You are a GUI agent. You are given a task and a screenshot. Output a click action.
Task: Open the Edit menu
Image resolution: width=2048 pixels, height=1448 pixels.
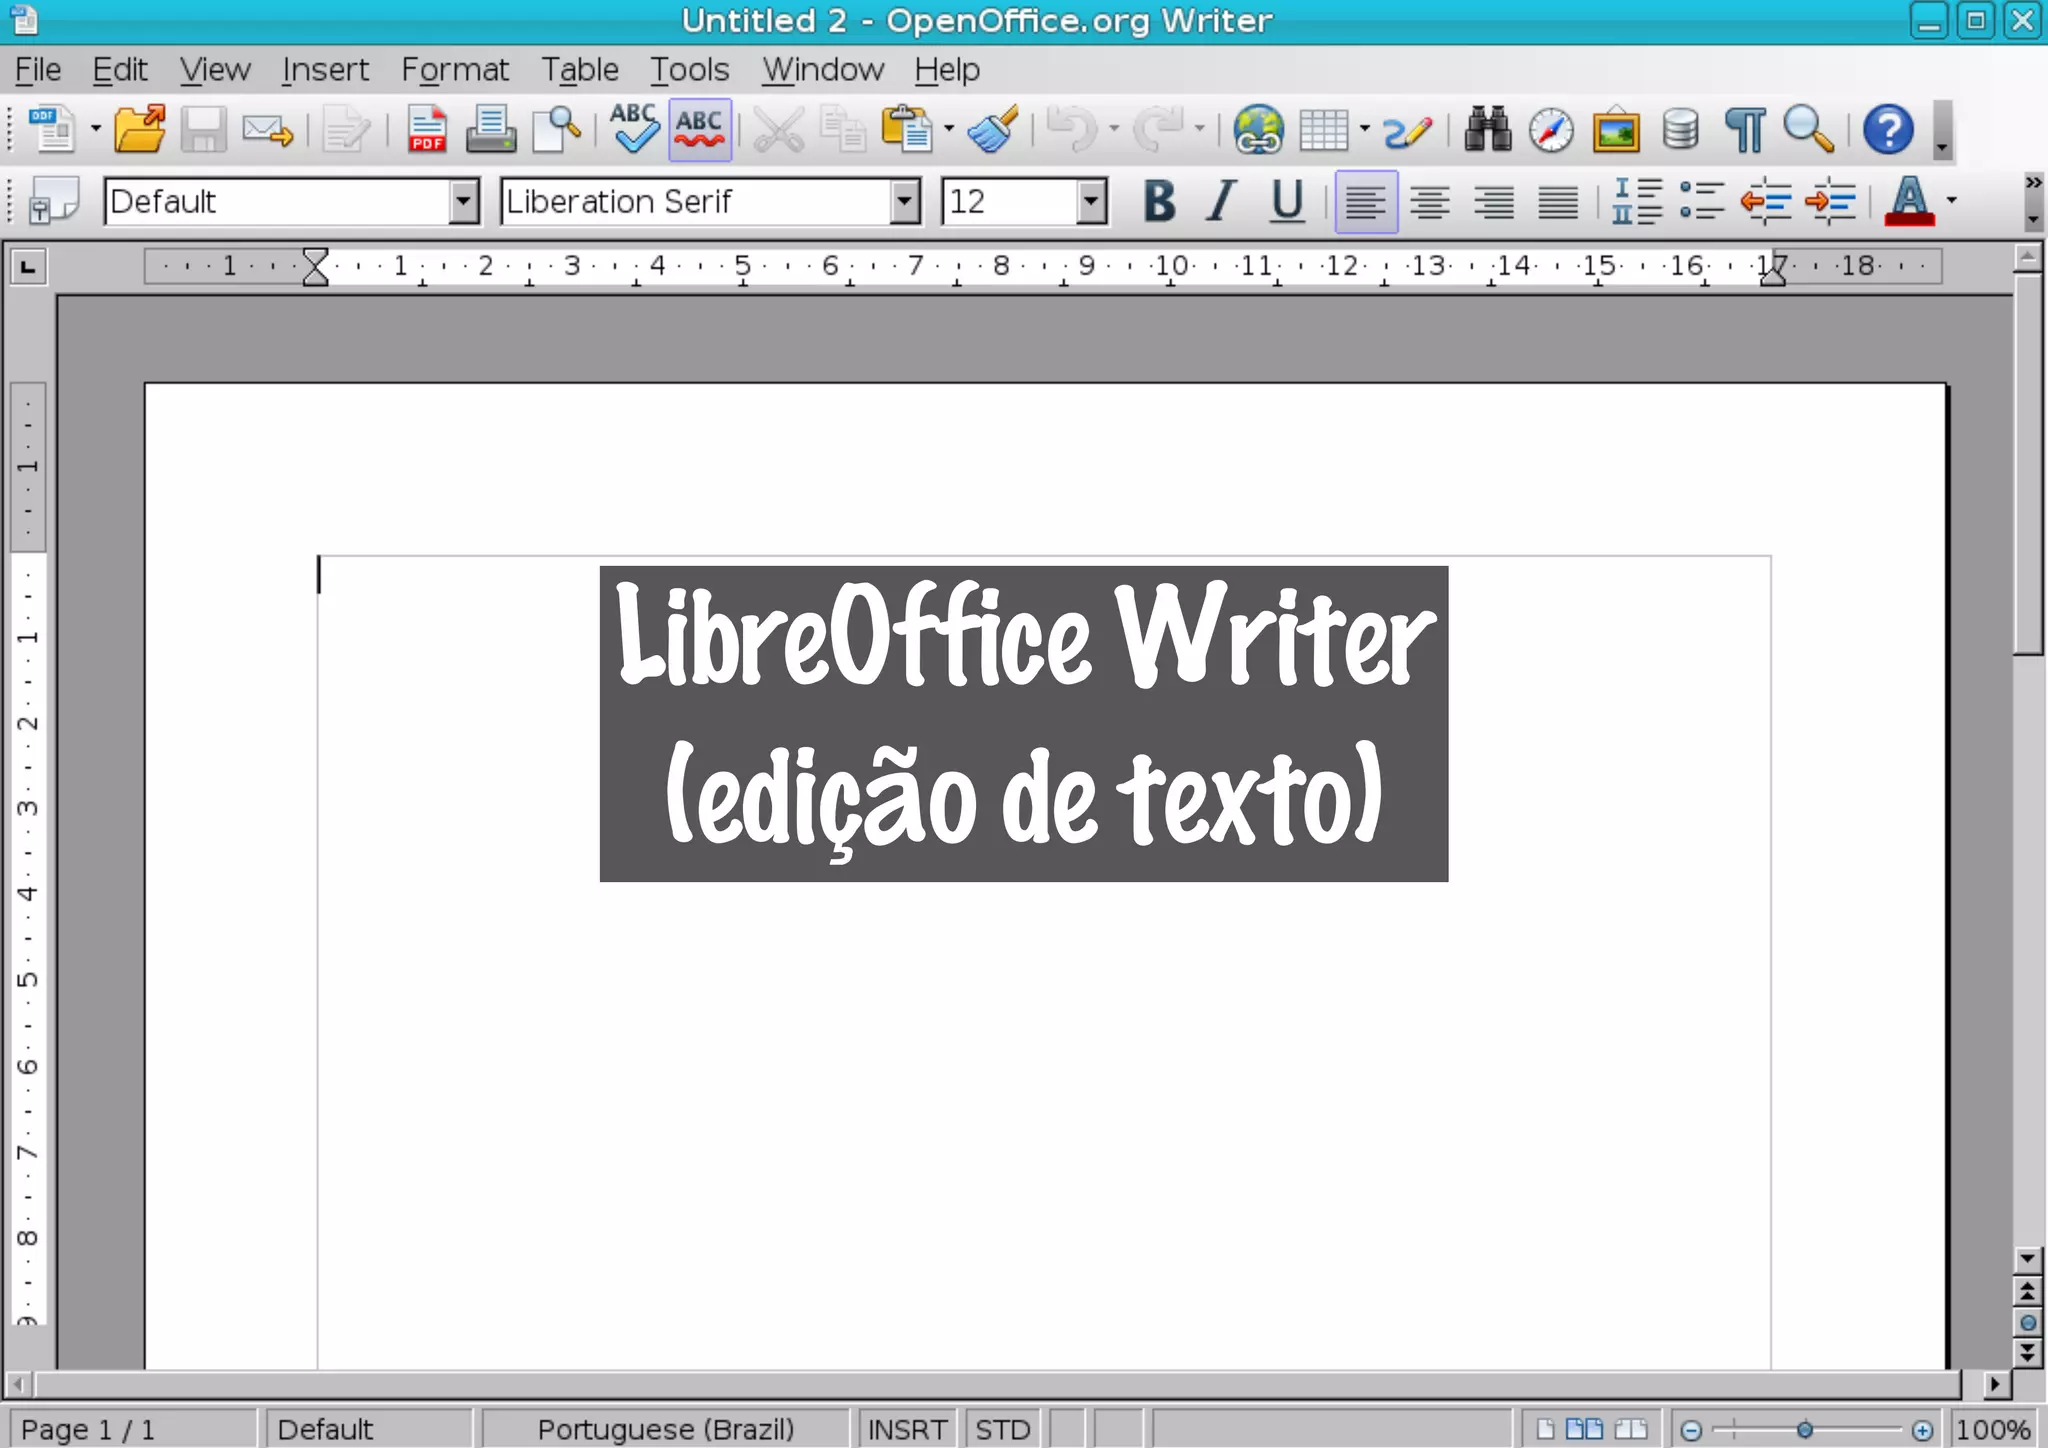[x=120, y=70]
